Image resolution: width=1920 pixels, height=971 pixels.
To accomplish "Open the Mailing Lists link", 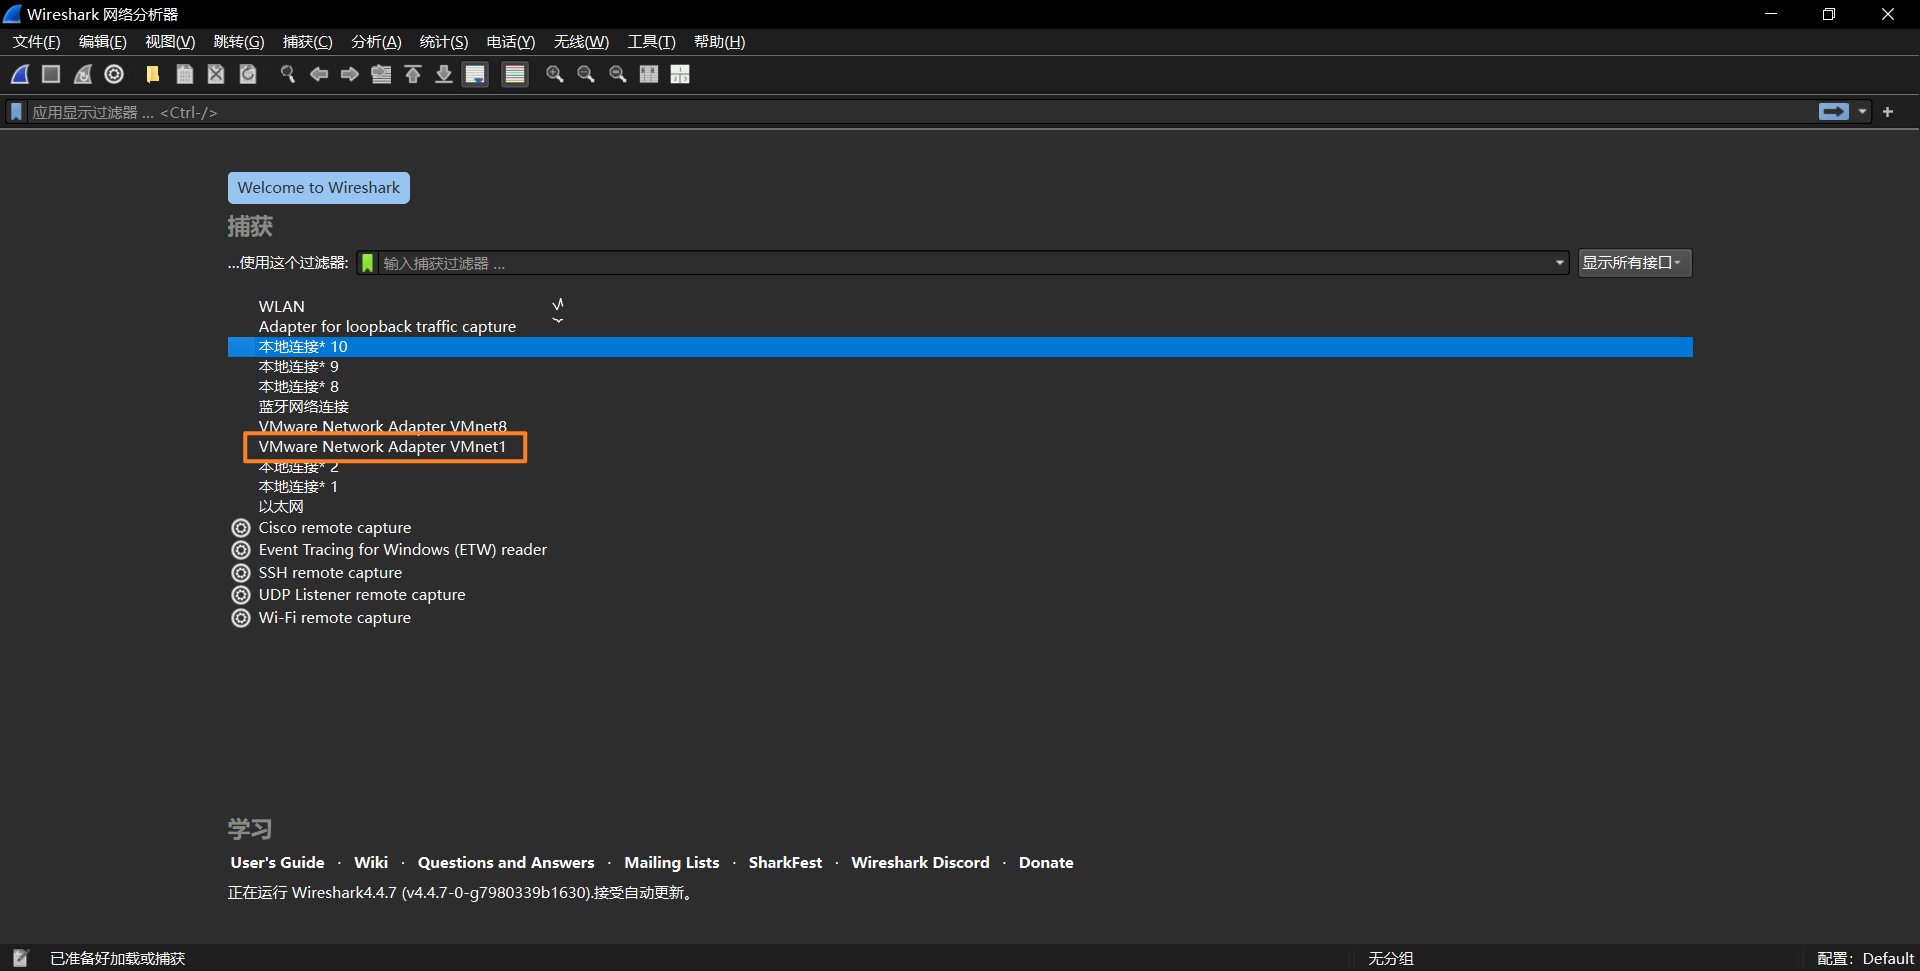I will (x=672, y=862).
